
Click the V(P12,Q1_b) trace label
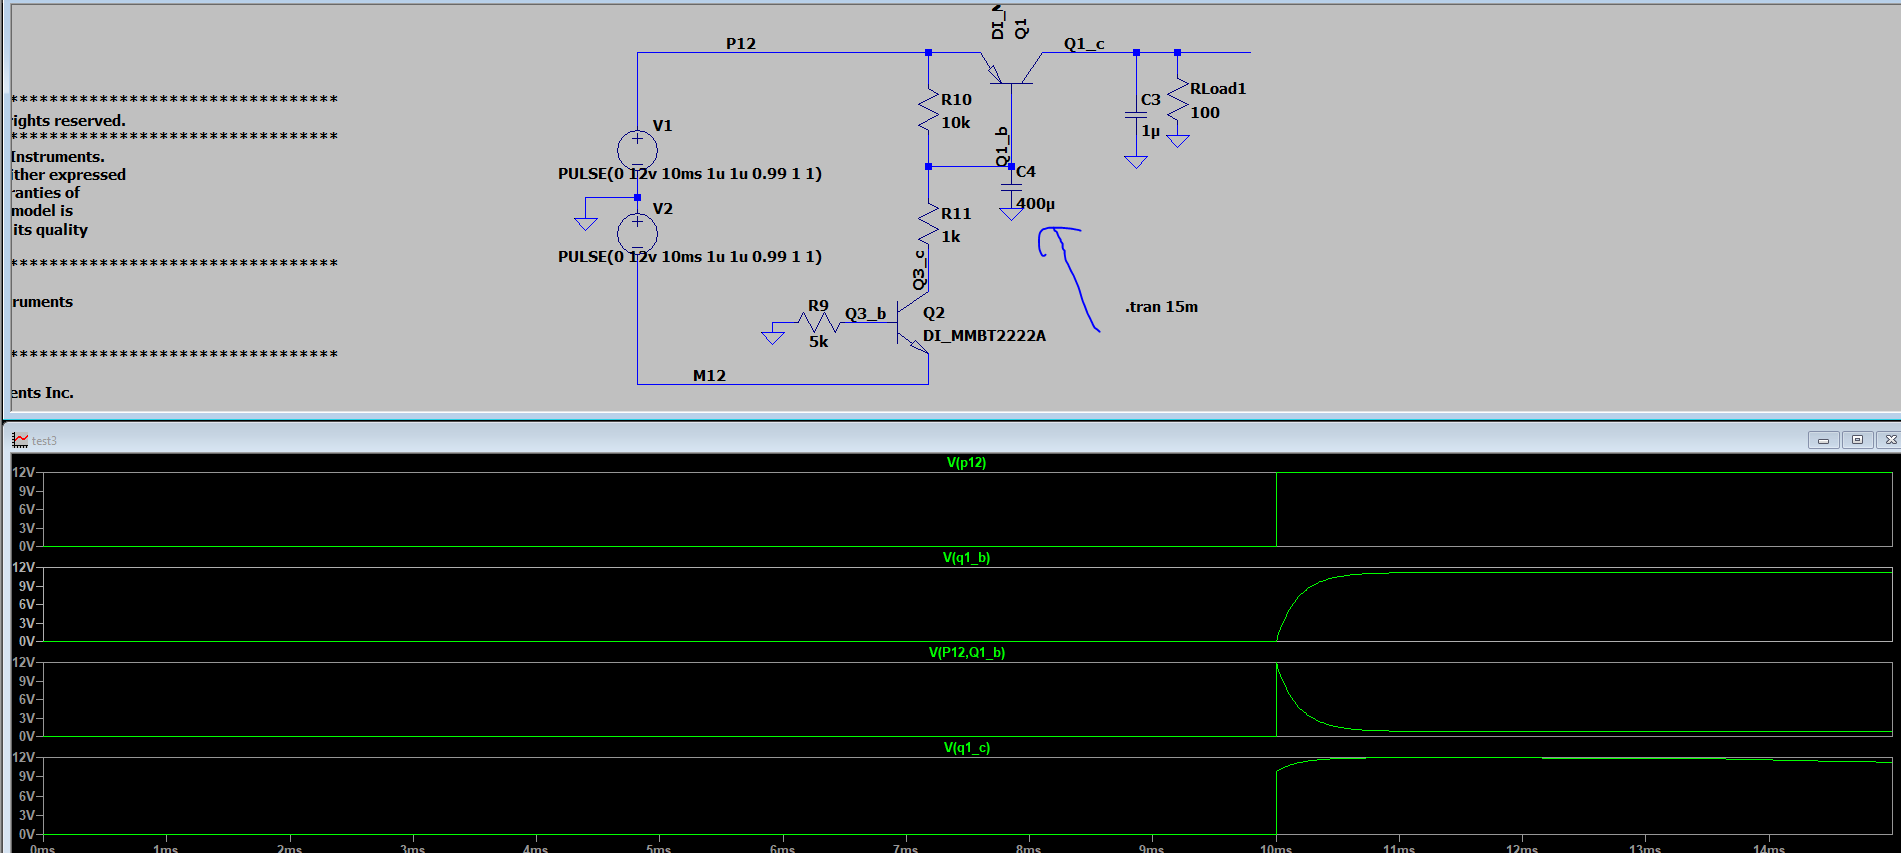[x=966, y=652]
